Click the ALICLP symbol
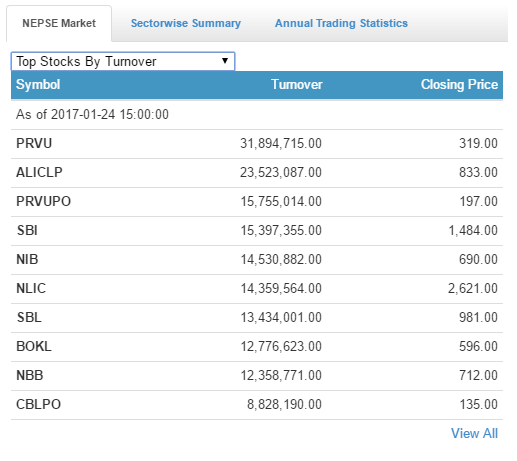The image size is (517, 461). [x=39, y=172]
